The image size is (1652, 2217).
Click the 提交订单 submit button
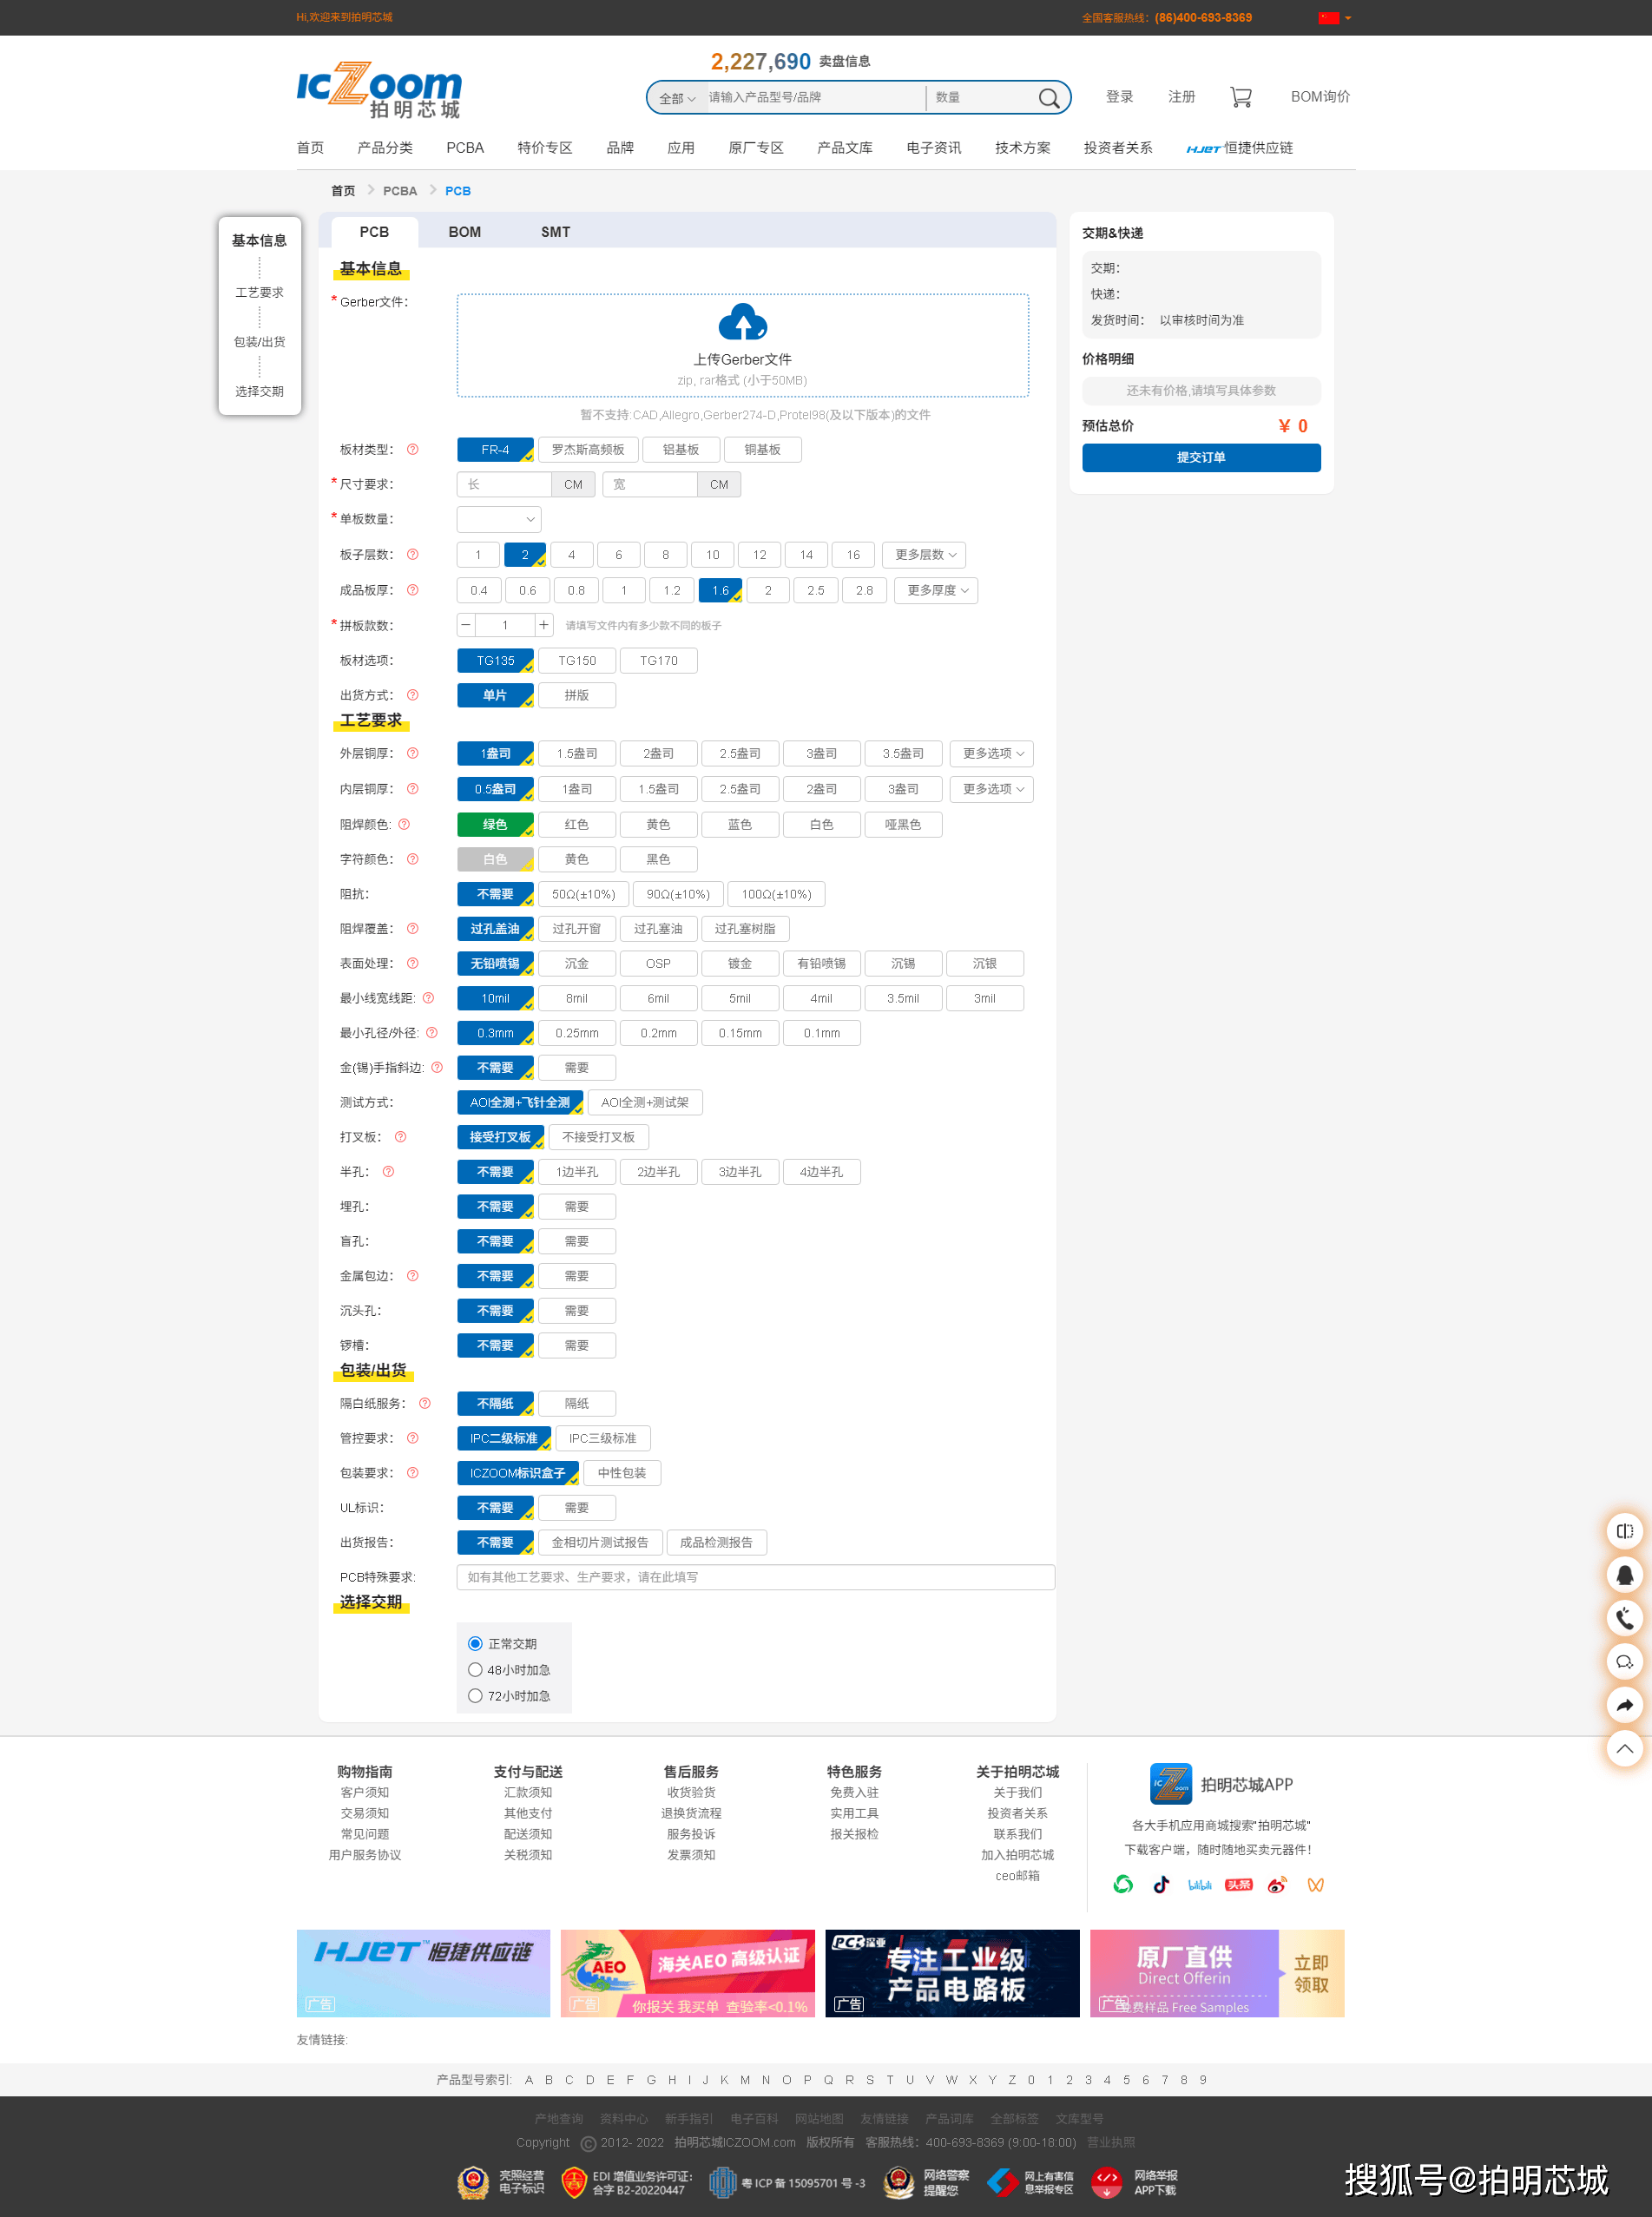[x=1200, y=457]
